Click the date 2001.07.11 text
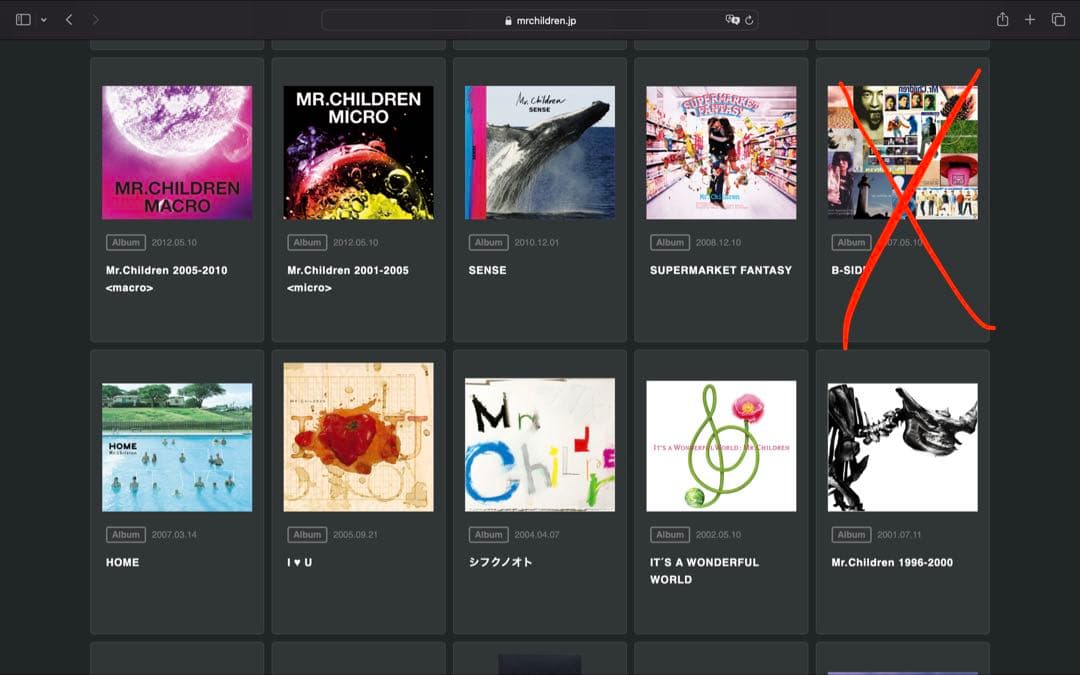The image size is (1080, 675). pos(900,534)
